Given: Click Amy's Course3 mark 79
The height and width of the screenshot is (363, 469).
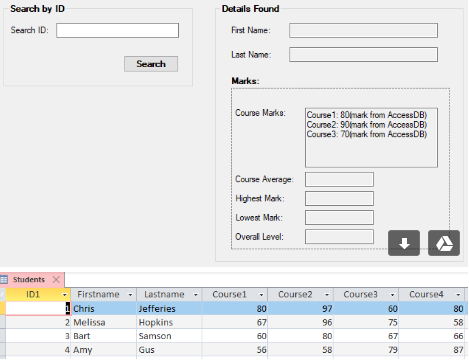Looking at the screenshot, I should pos(366,350).
